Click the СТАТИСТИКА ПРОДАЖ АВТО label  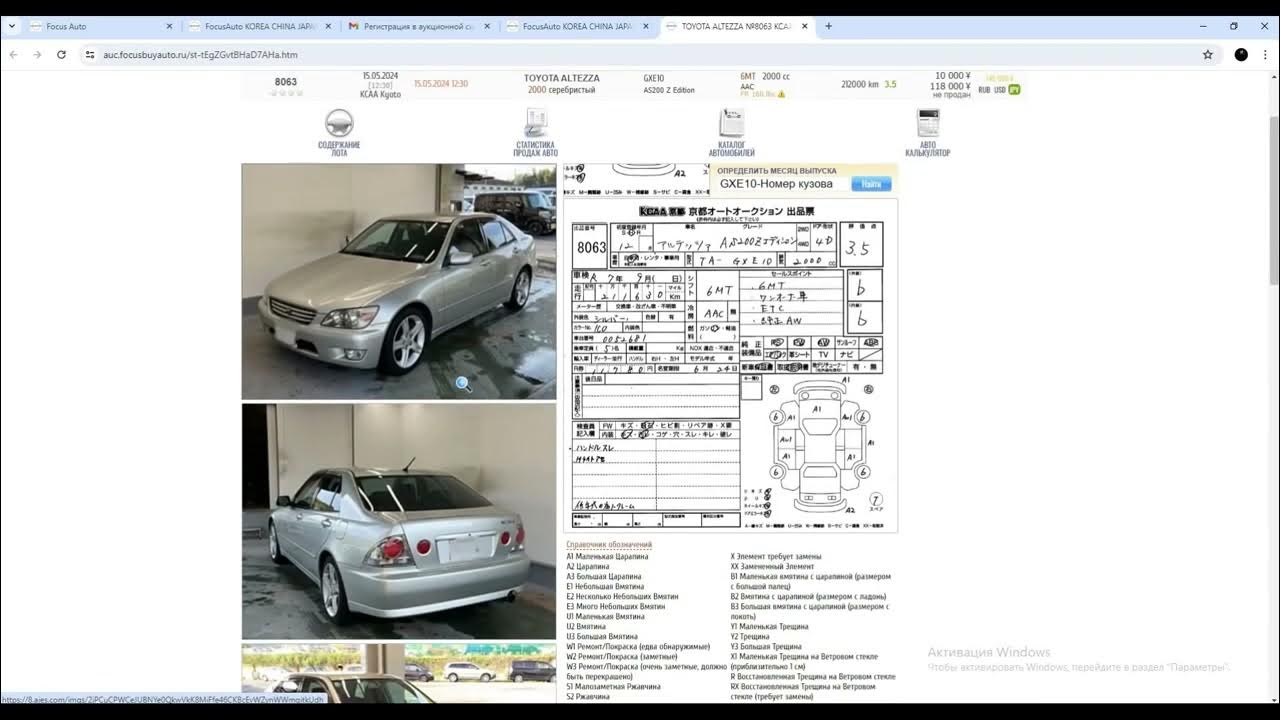coord(536,149)
